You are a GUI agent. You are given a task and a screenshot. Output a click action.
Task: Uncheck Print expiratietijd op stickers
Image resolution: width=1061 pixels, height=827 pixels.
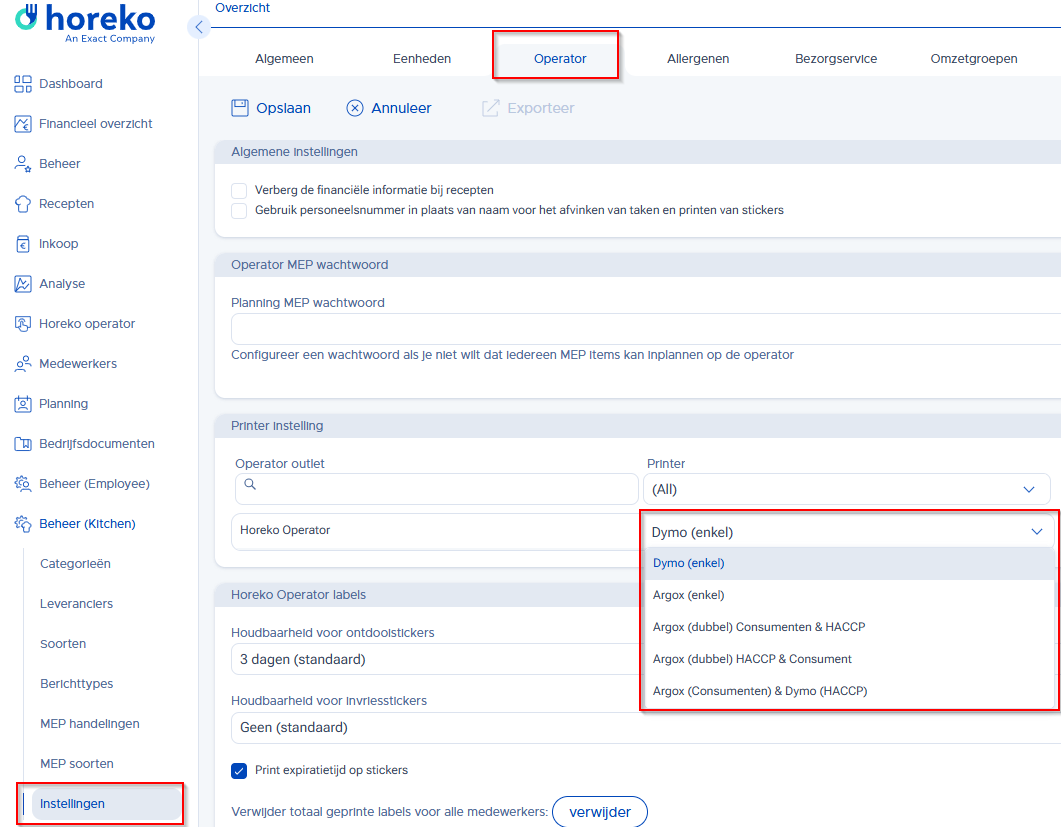pyautogui.click(x=239, y=771)
